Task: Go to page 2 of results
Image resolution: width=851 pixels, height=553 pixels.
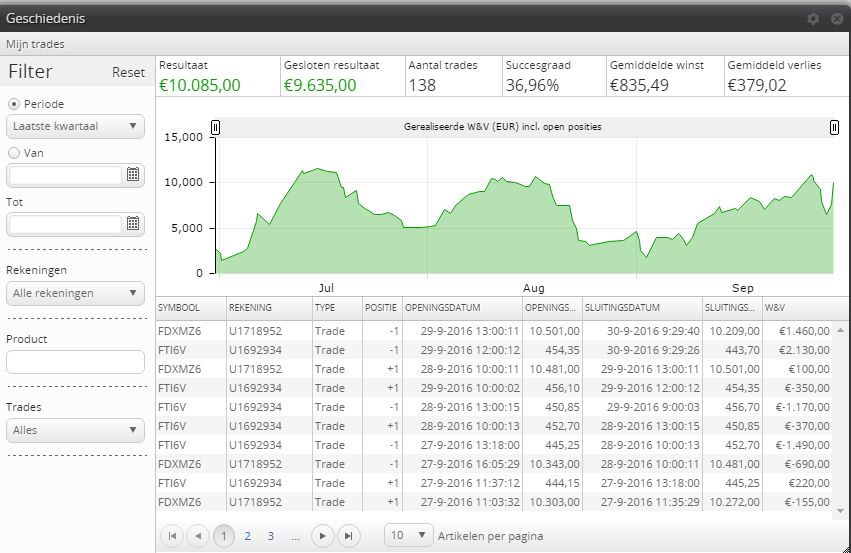Action: (247, 536)
